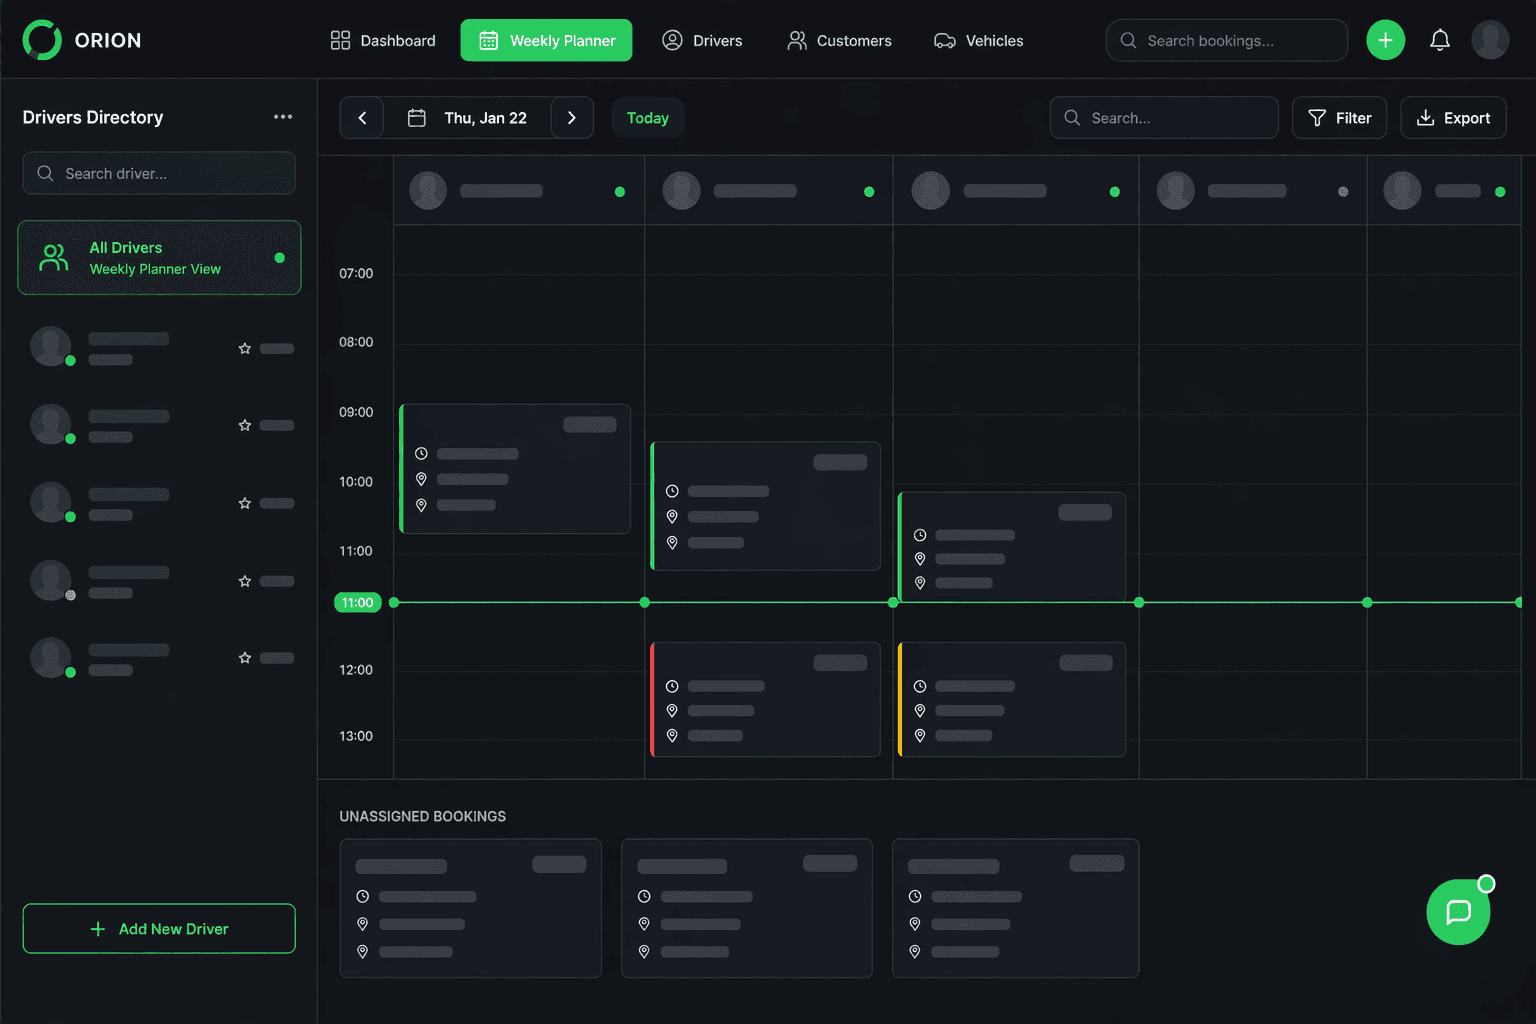Open first unassigned booking card
The height and width of the screenshot is (1024, 1536).
(471, 908)
